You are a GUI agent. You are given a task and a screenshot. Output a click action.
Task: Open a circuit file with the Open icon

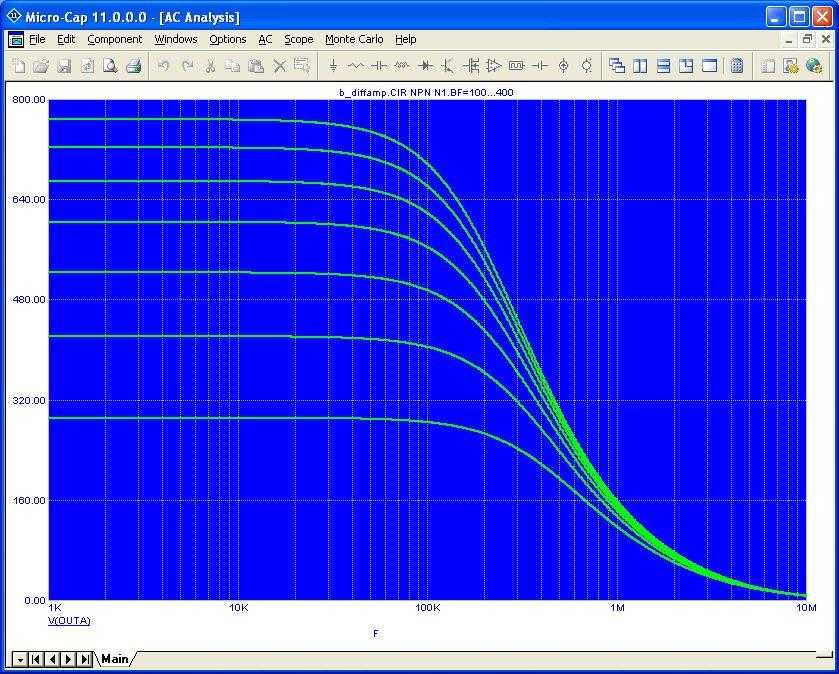pyautogui.click(x=39, y=65)
